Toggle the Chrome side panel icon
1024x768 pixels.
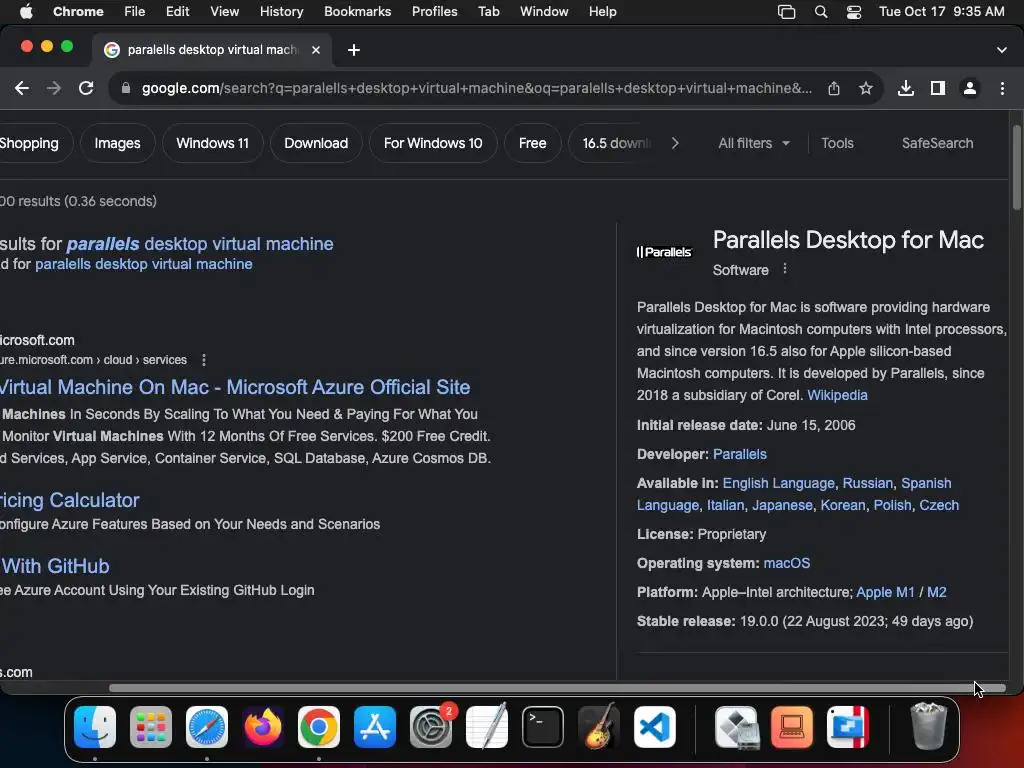coord(938,88)
